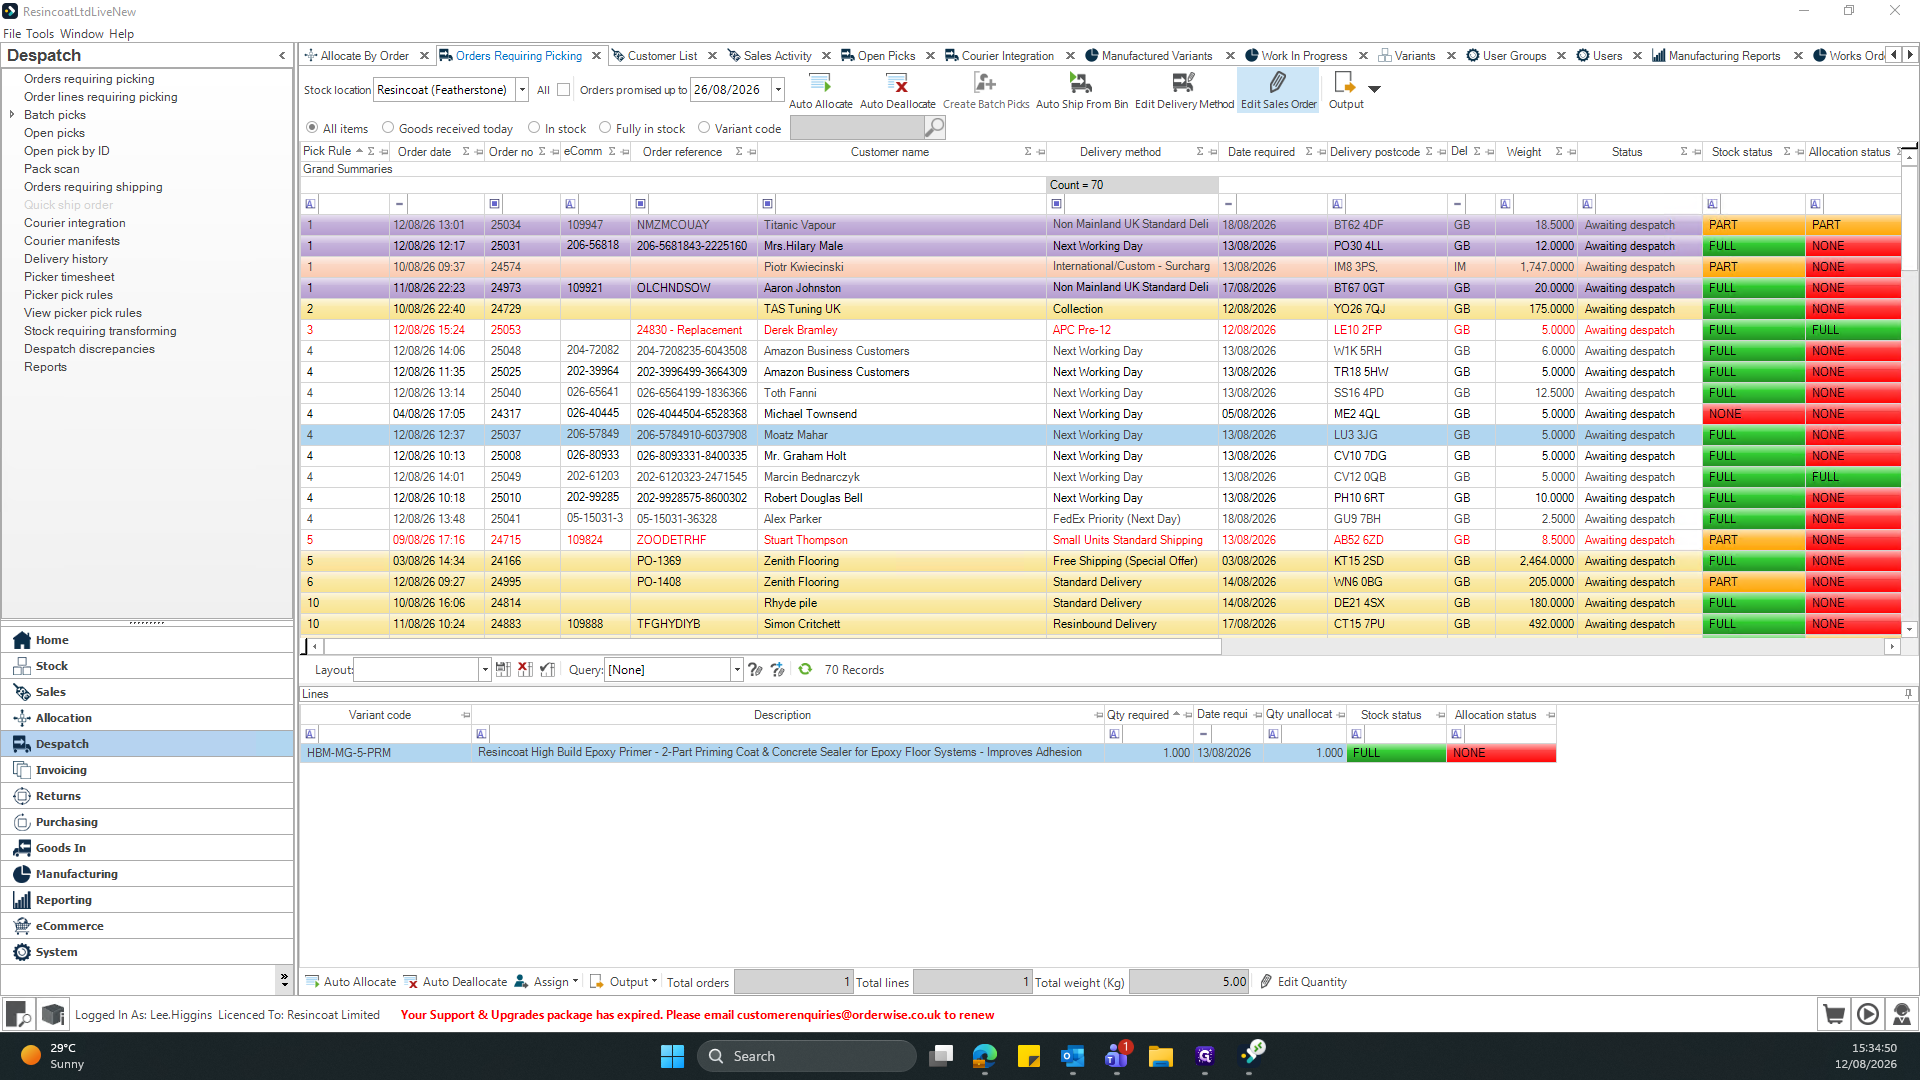Click the variant code search magnifier icon
Viewport: 1920px width, 1080px height.
934,128
